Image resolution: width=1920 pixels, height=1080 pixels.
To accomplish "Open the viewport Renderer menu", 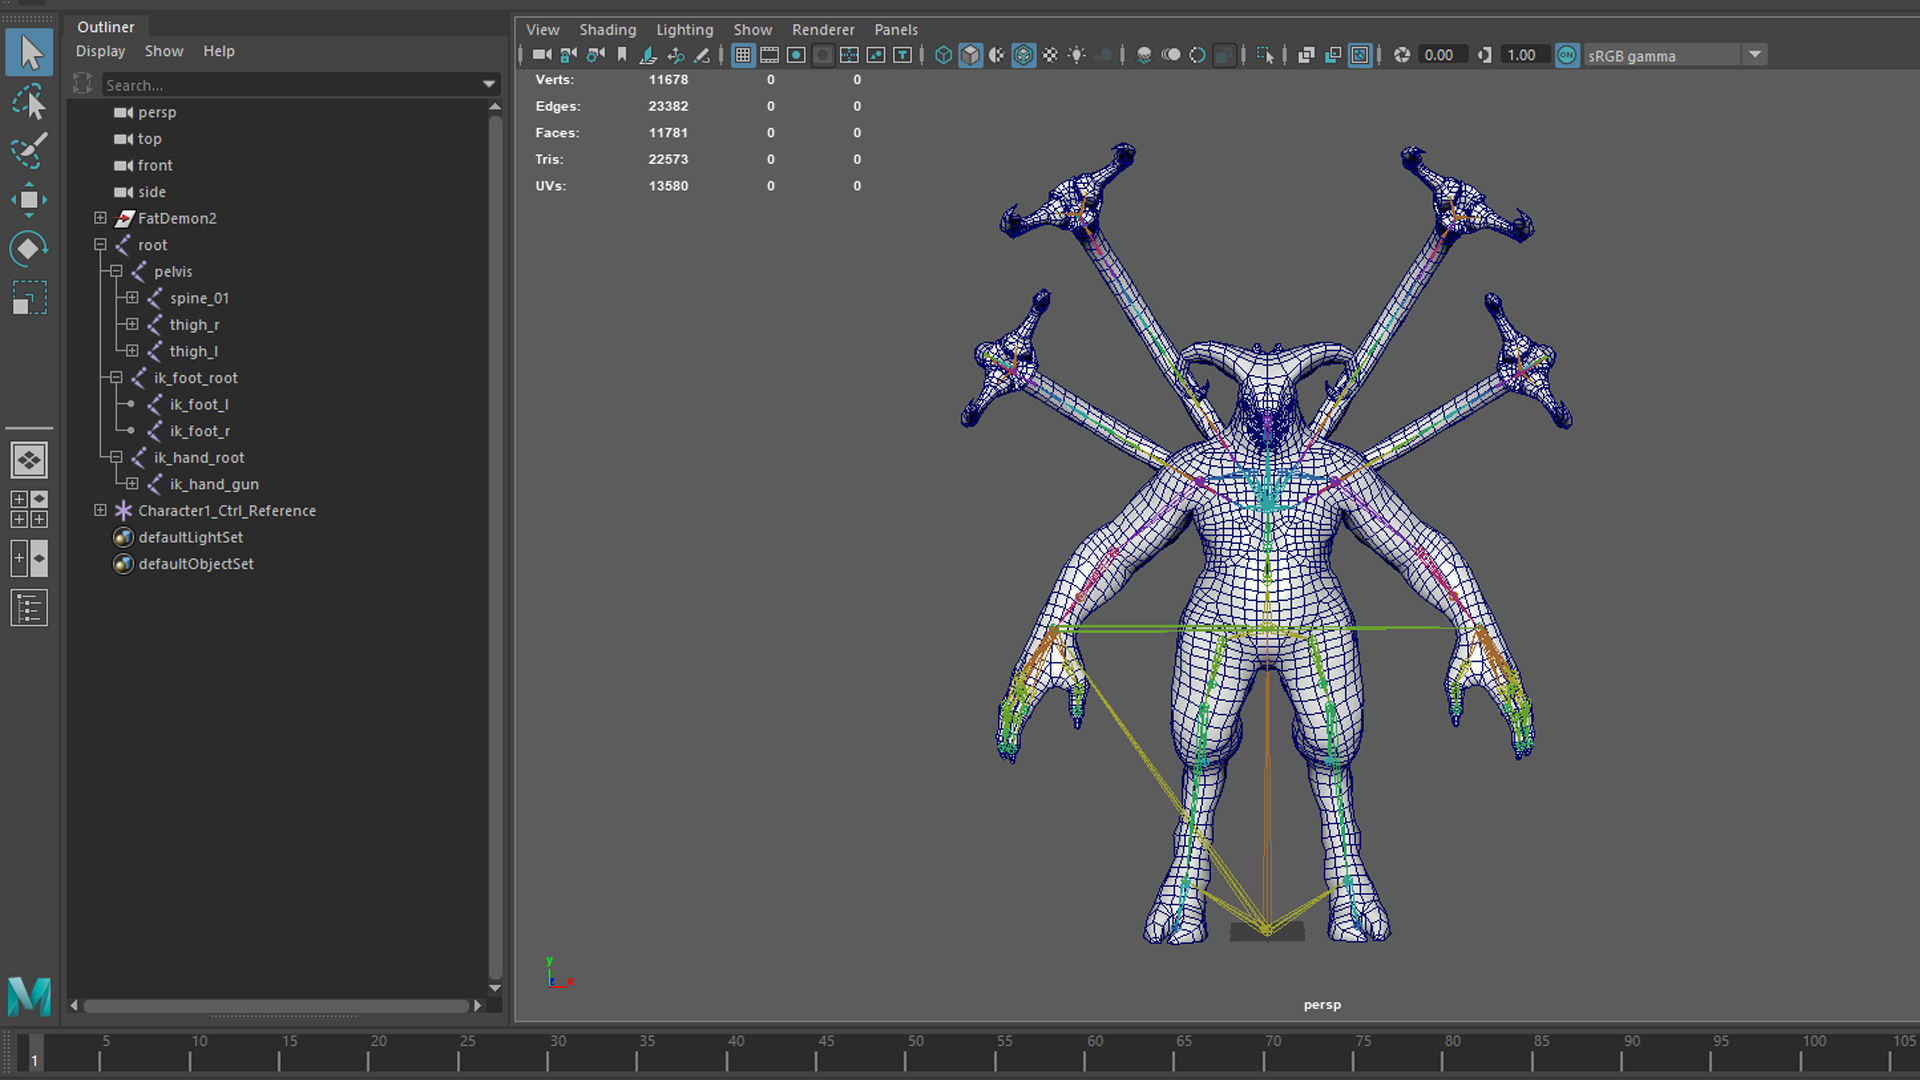I will point(823,30).
